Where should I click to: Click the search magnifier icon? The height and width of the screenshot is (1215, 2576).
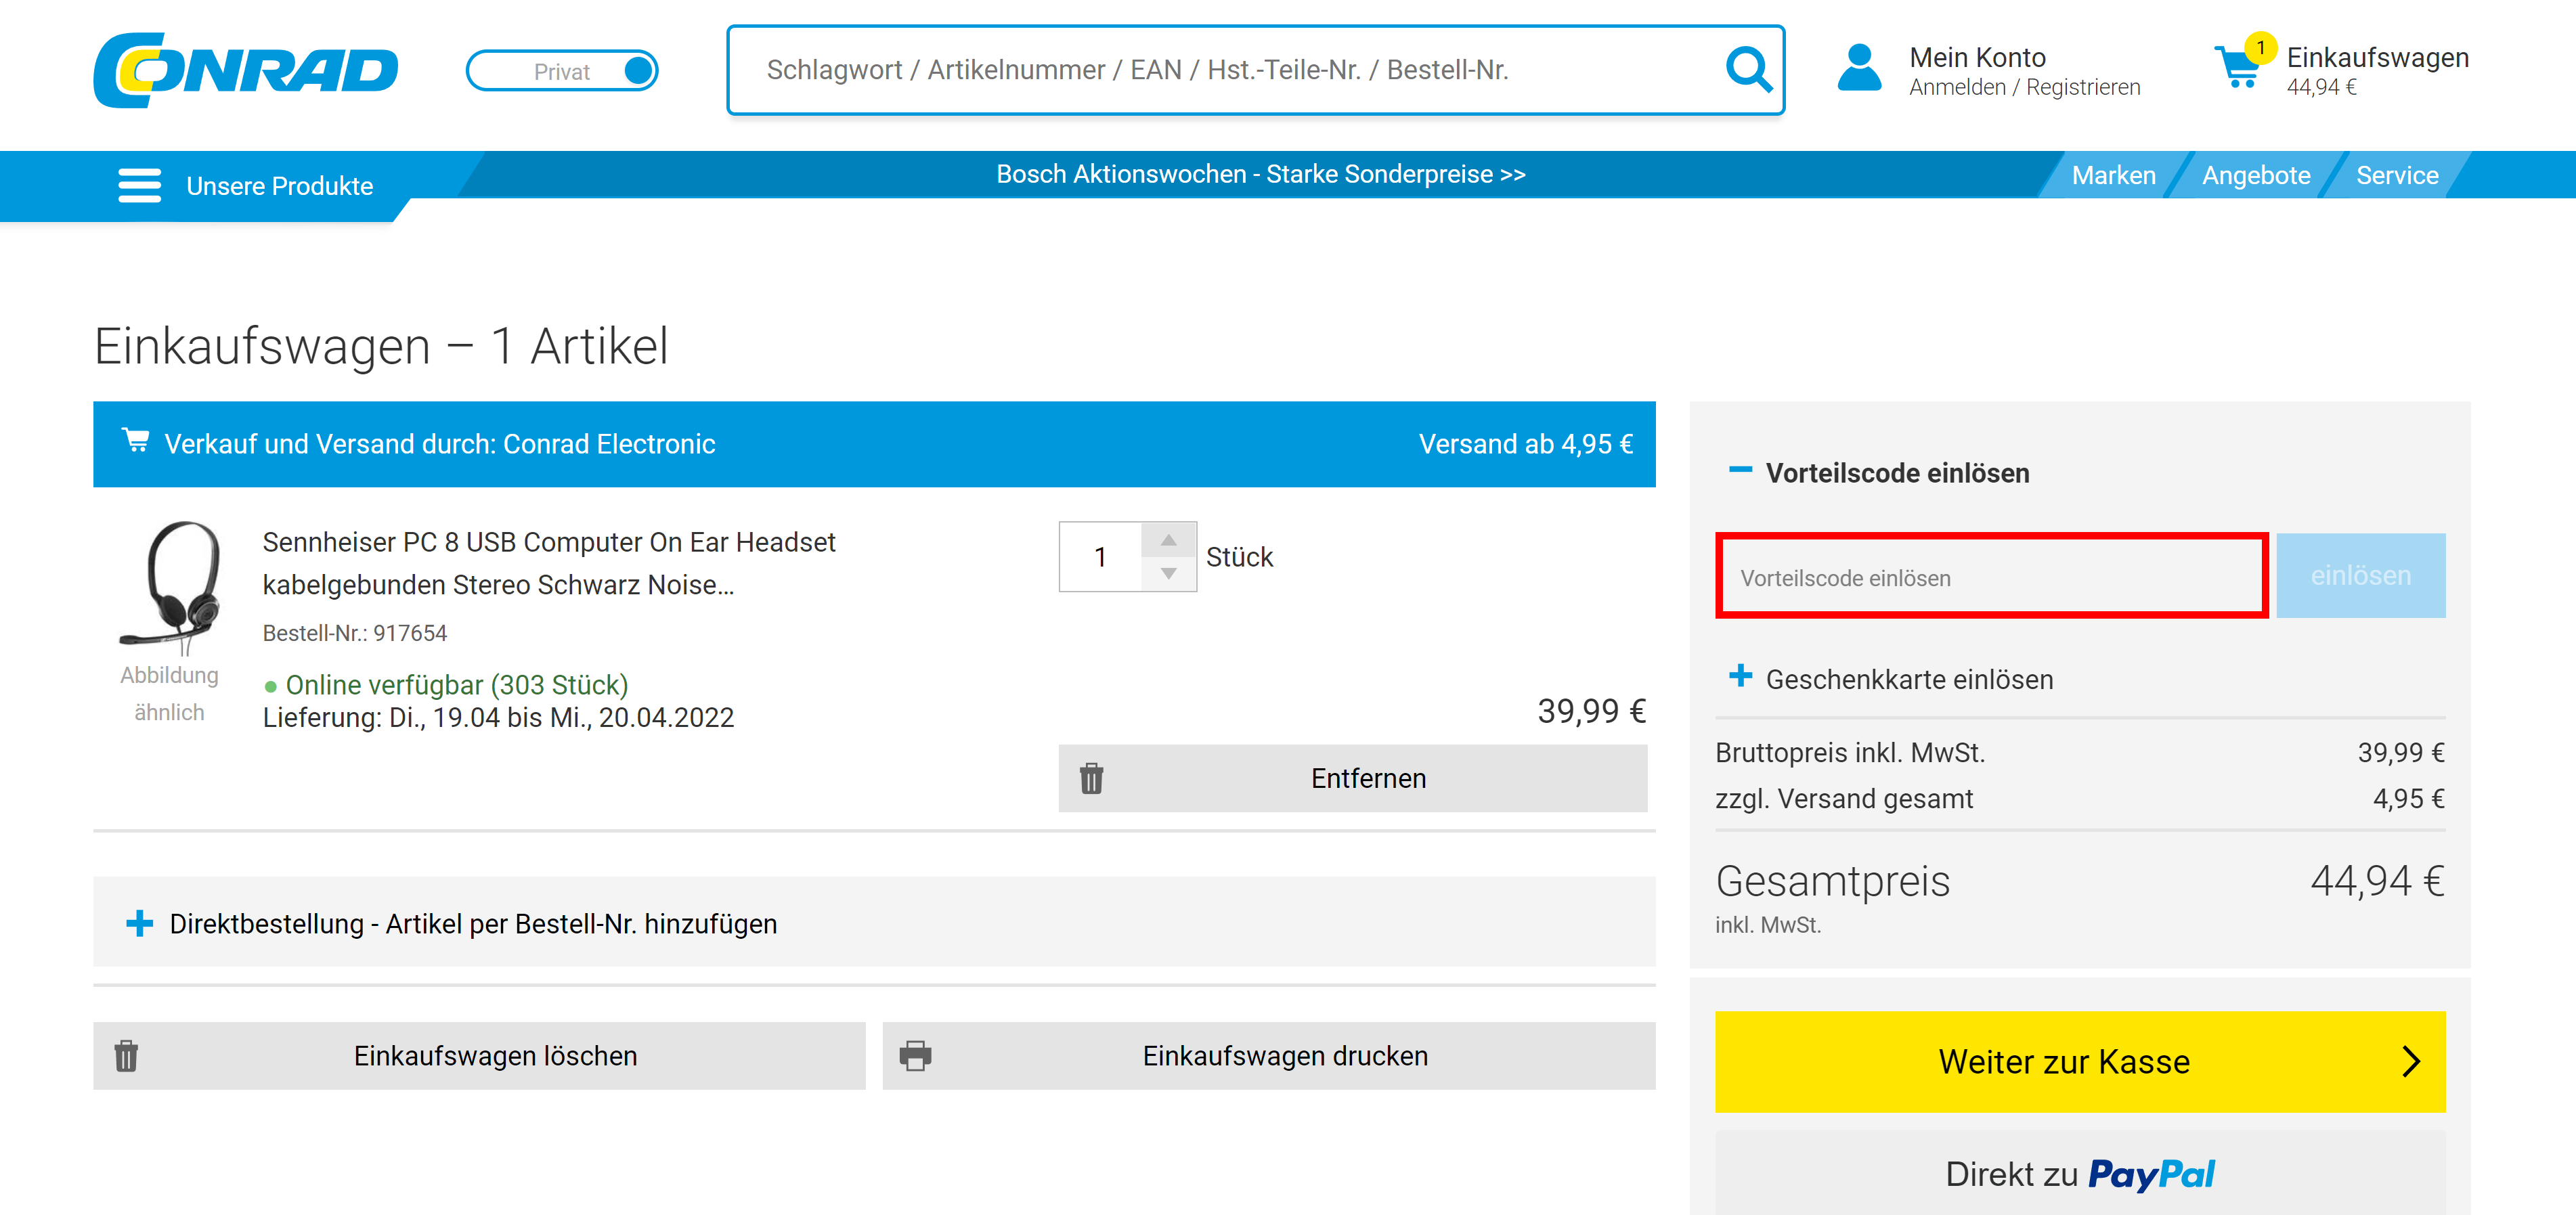1748,69
